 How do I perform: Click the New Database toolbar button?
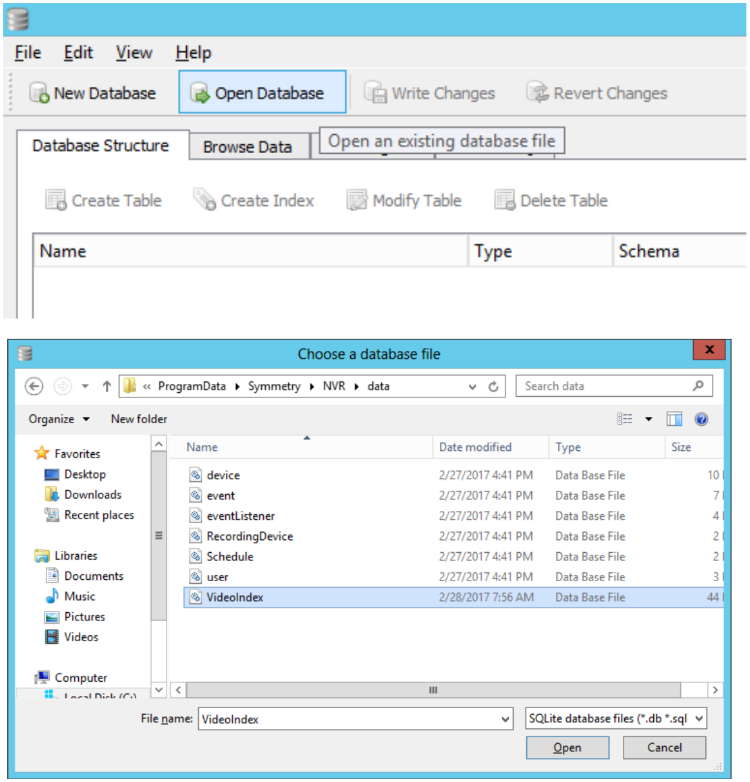tap(93, 93)
